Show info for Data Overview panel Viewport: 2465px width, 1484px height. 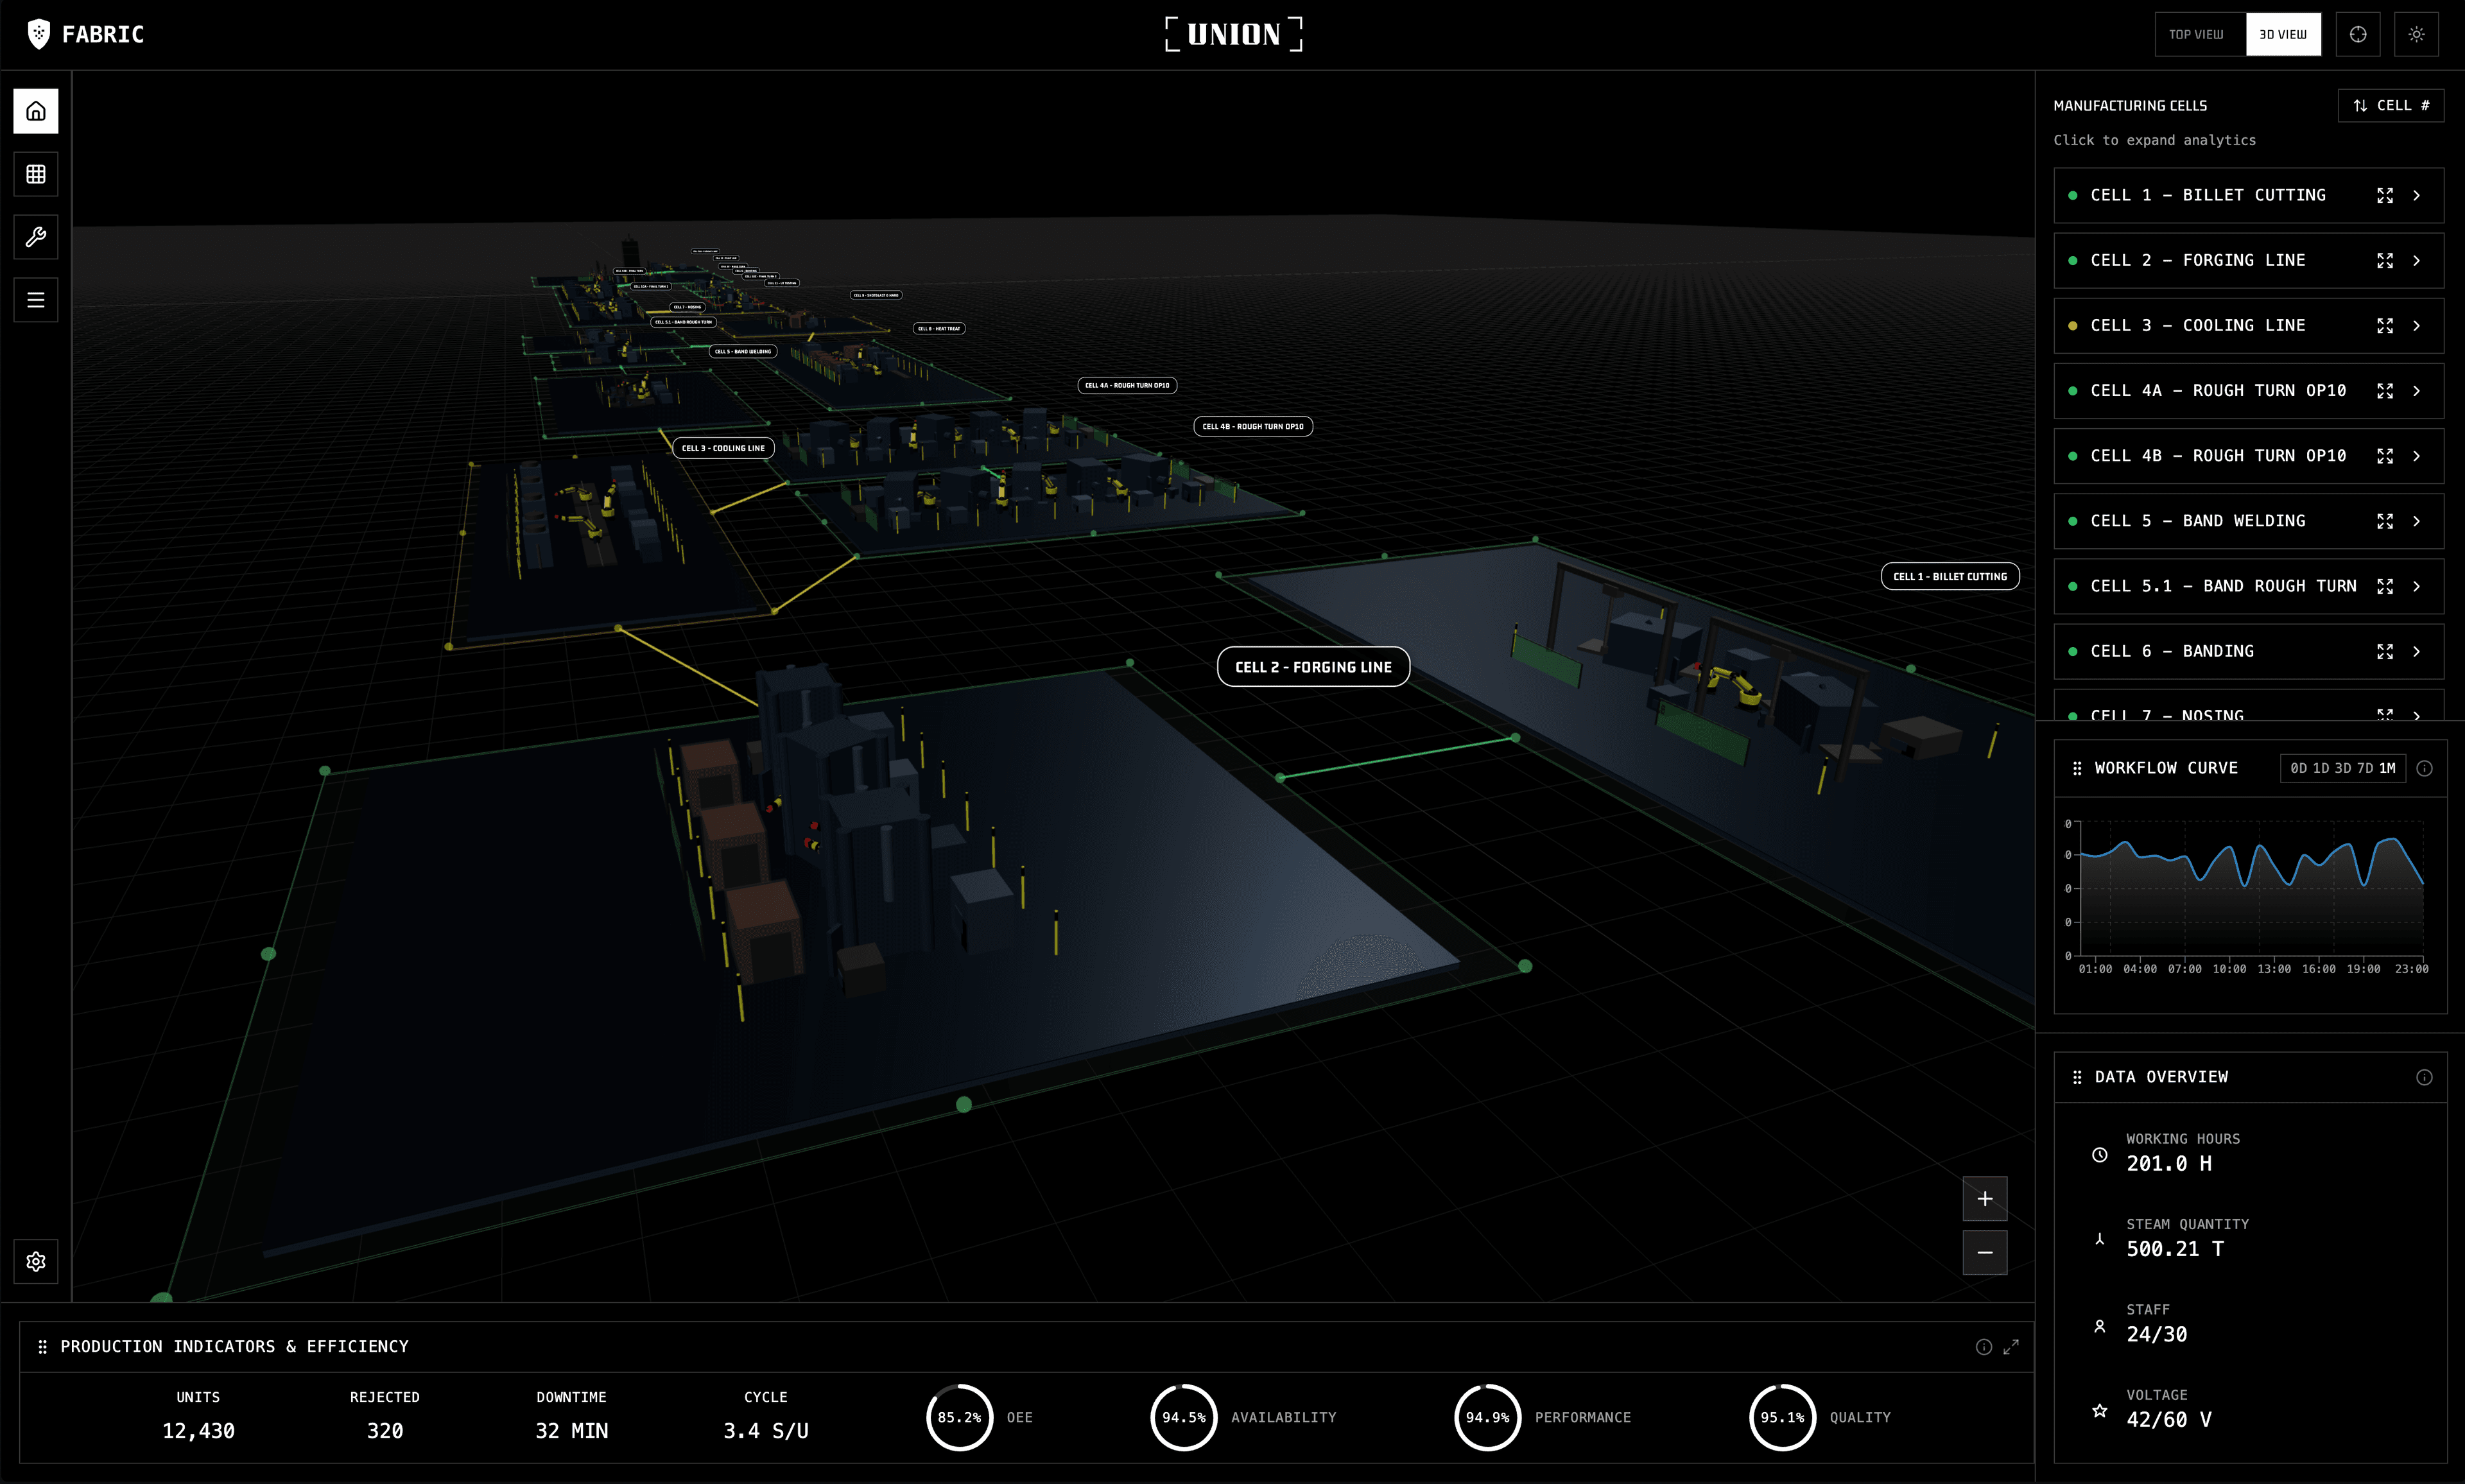(x=2424, y=1077)
